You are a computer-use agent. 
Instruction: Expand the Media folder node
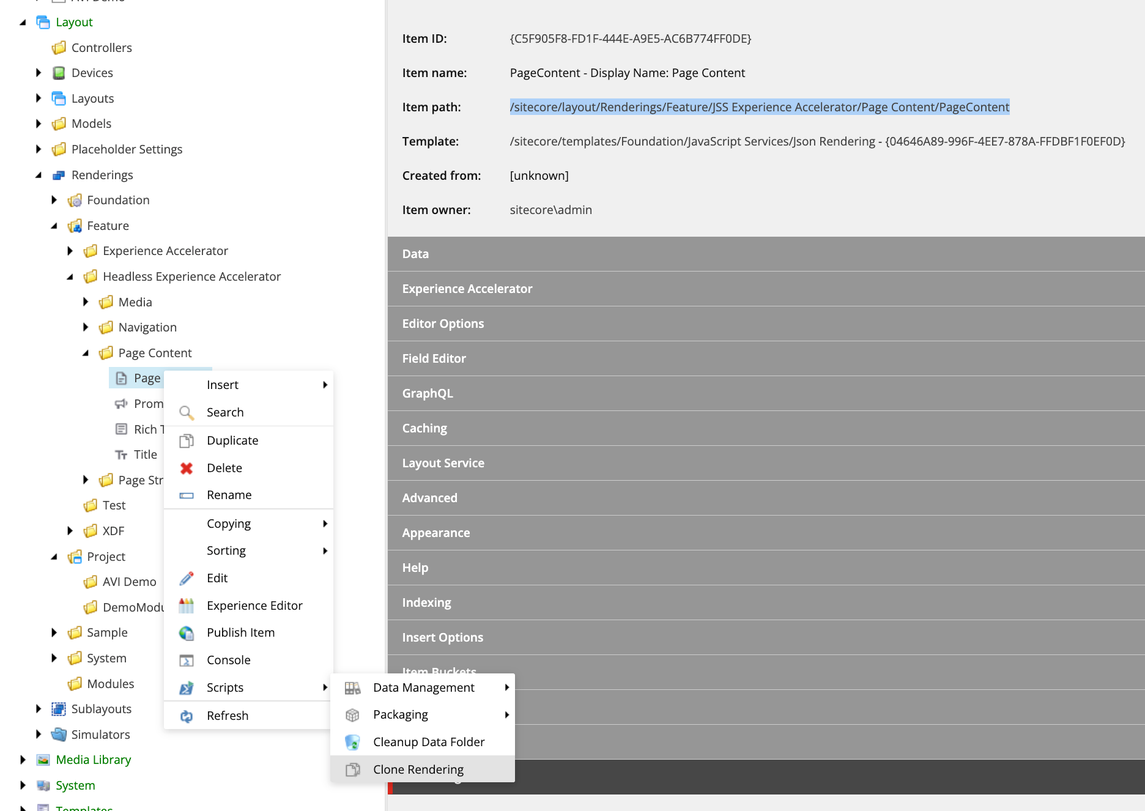(86, 302)
